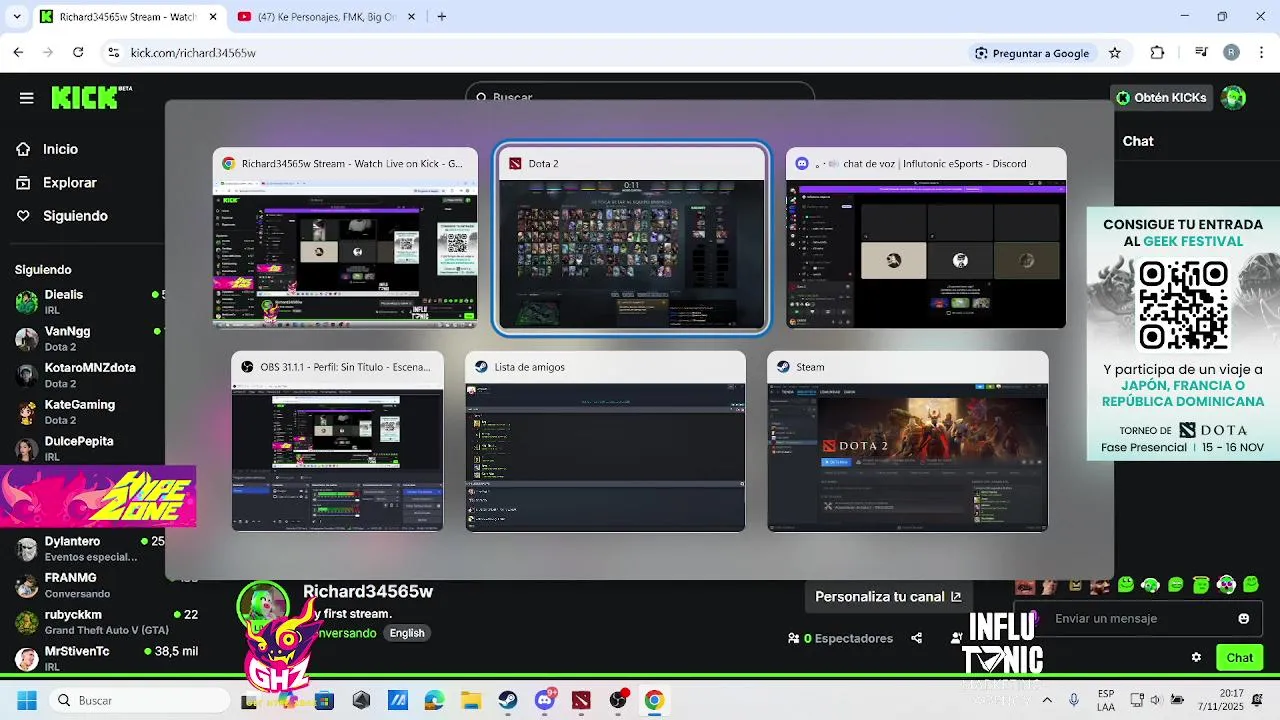
Task: Reload the current page
Action: [x=79, y=53]
